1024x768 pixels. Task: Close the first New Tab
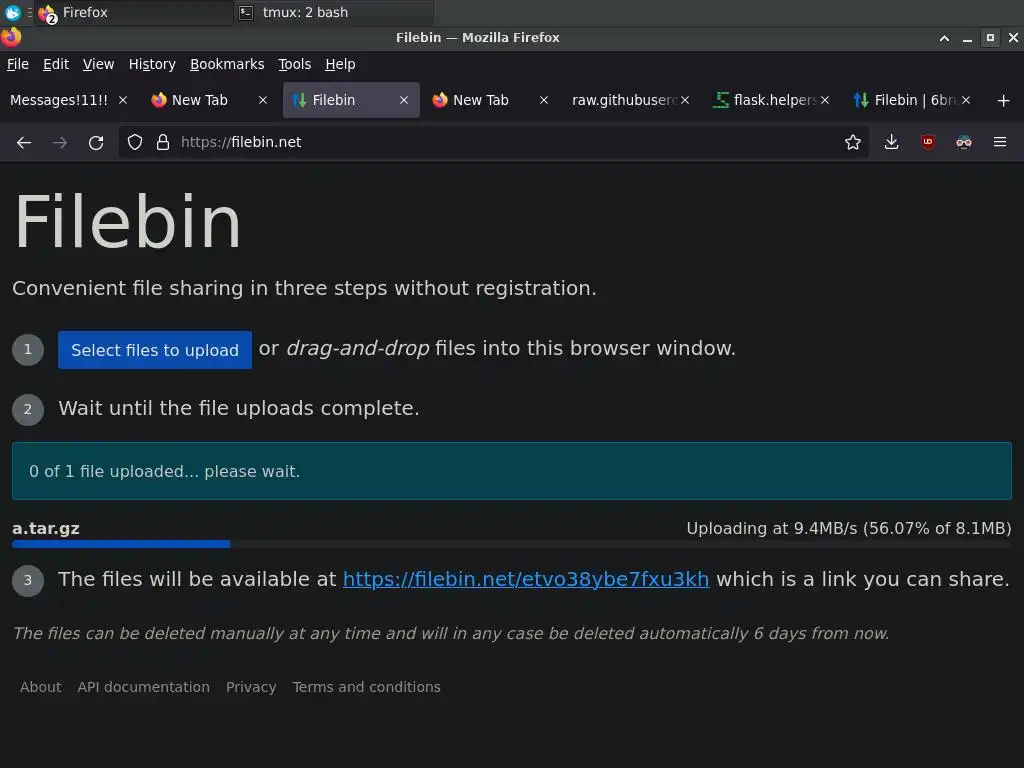point(263,100)
